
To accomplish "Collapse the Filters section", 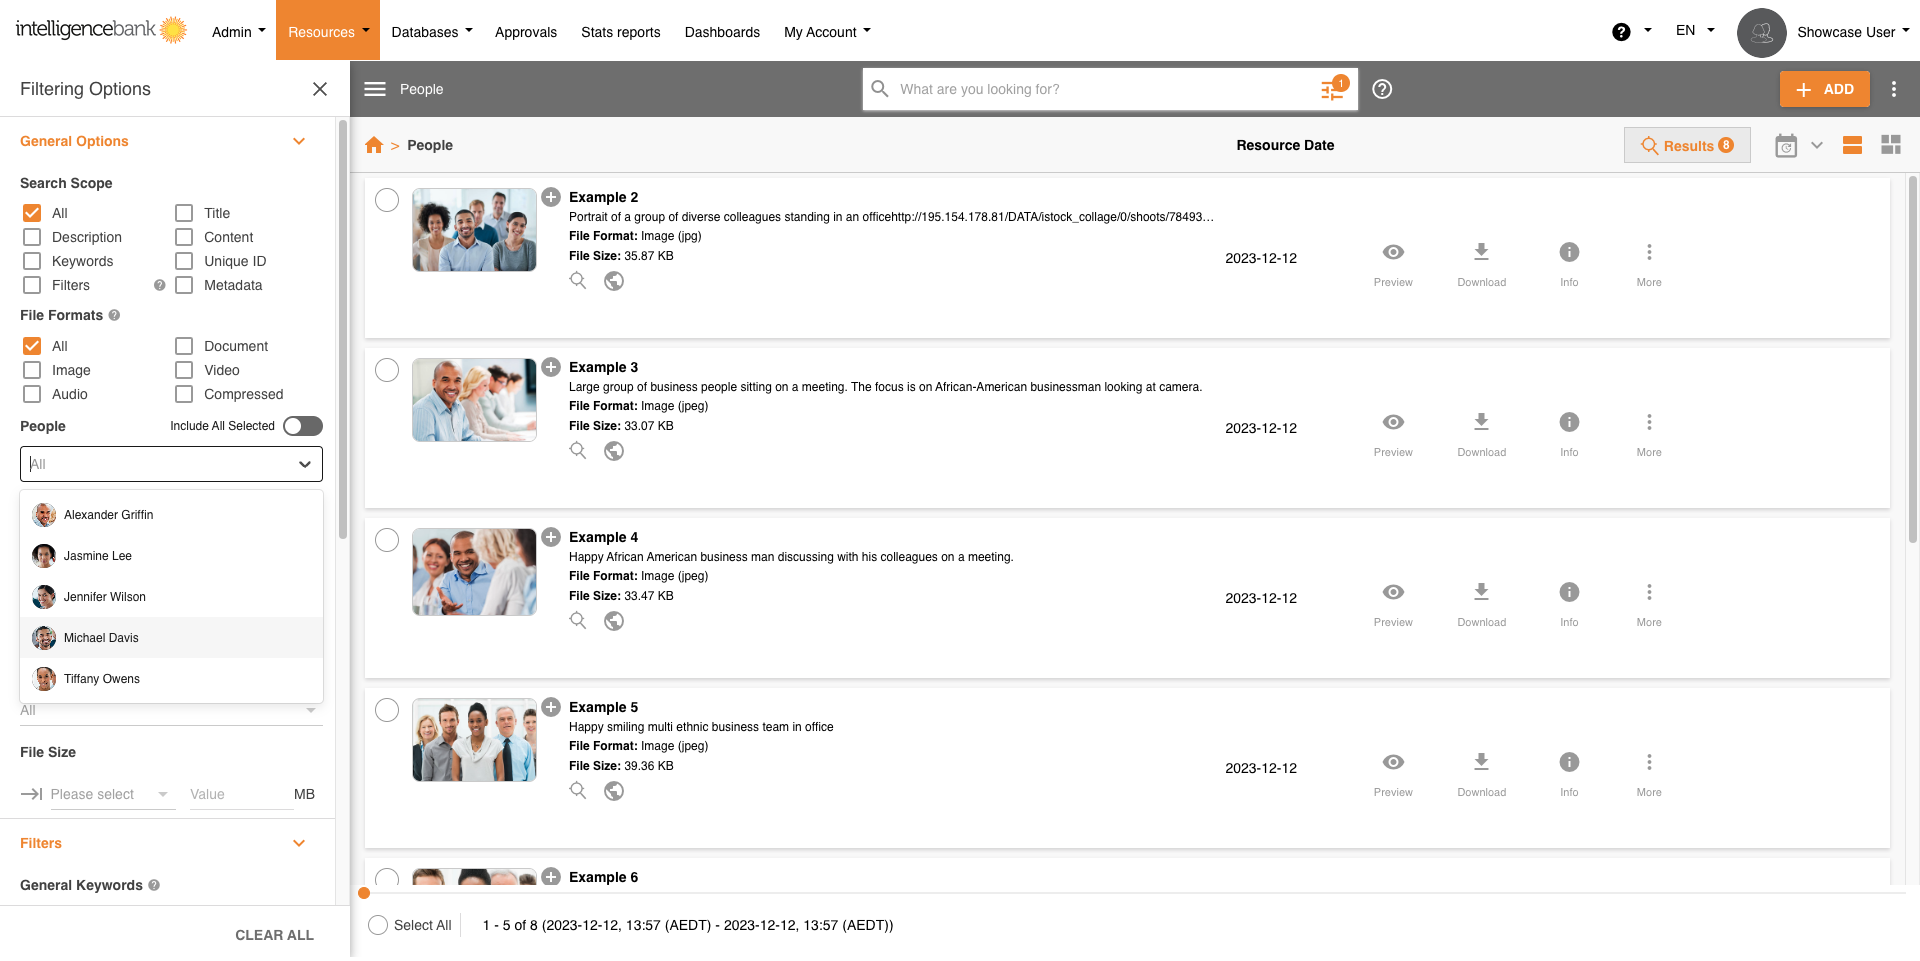I will click(299, 843).
